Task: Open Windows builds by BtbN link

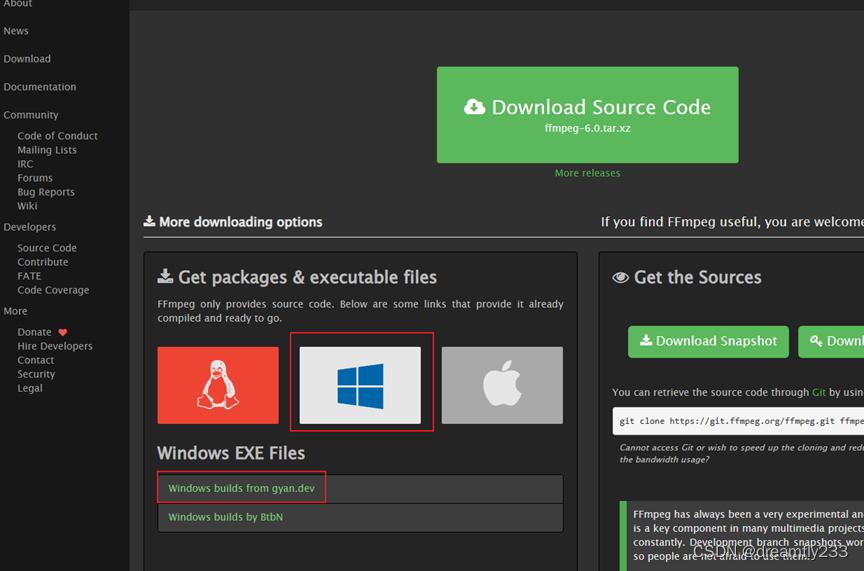Action: pyautogui.click(x=225, y=517)
